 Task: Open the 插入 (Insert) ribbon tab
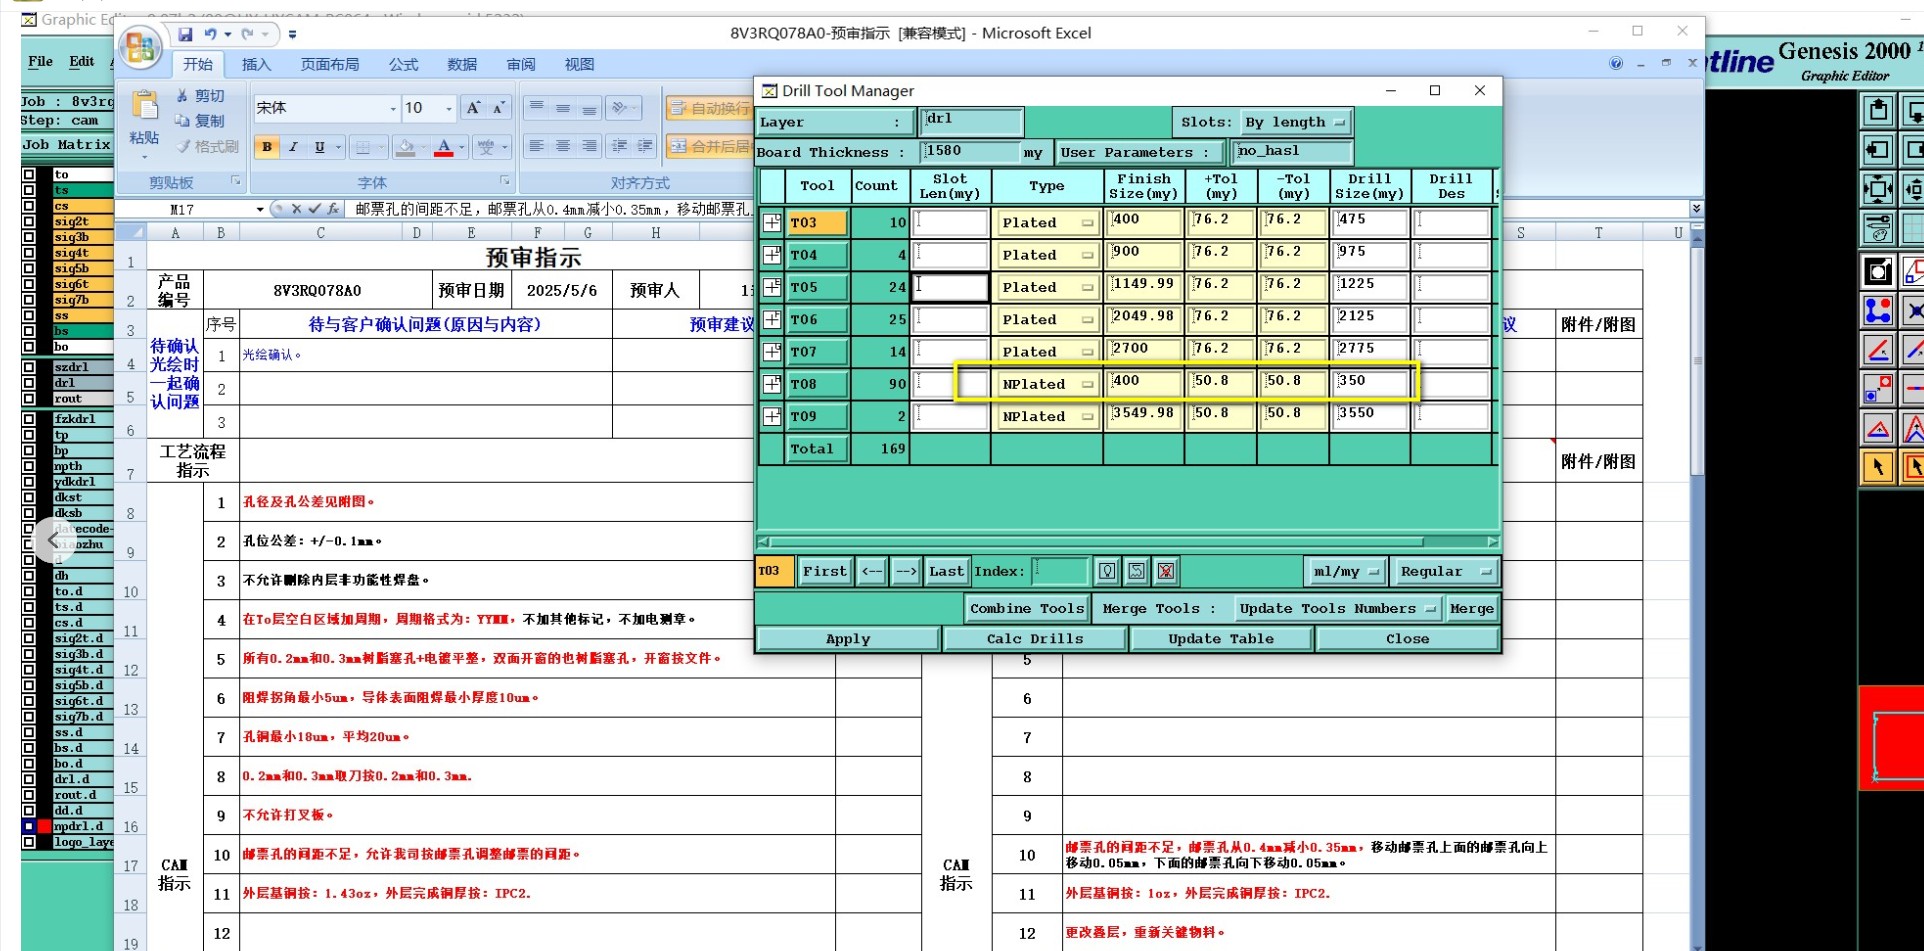click(x=256, y=64)
